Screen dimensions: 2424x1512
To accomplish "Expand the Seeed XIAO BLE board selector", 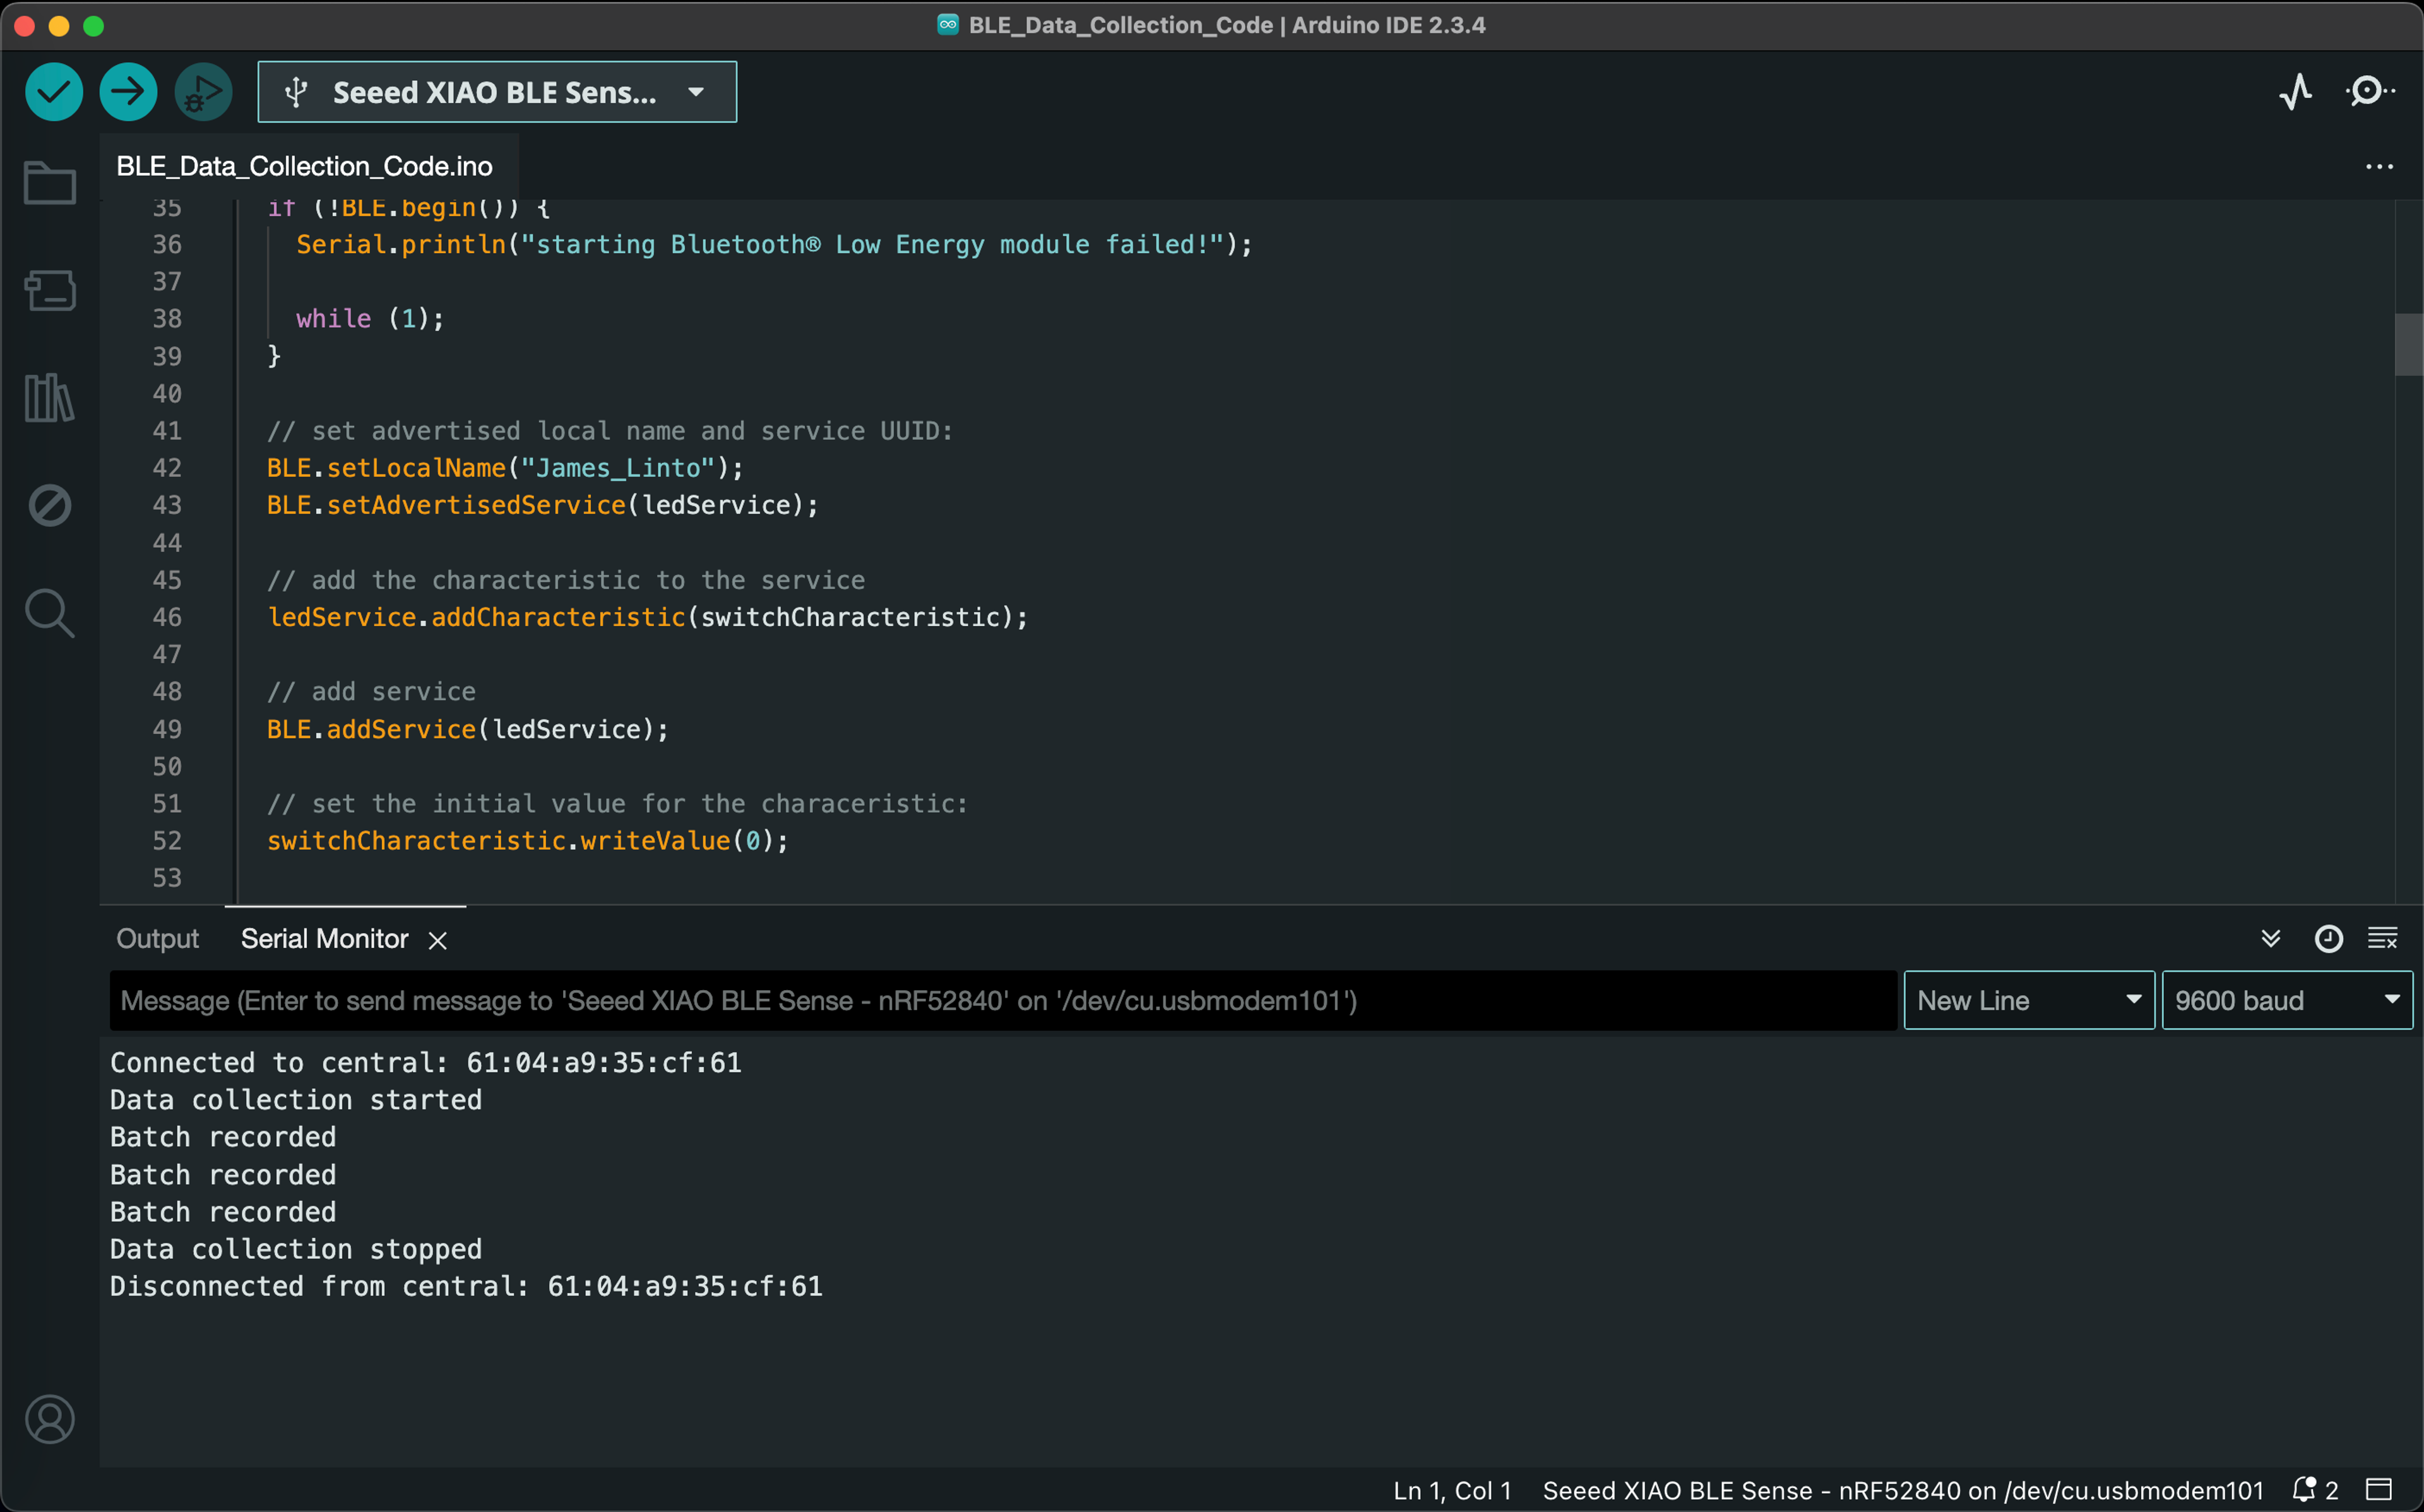I will click(497, 92).
